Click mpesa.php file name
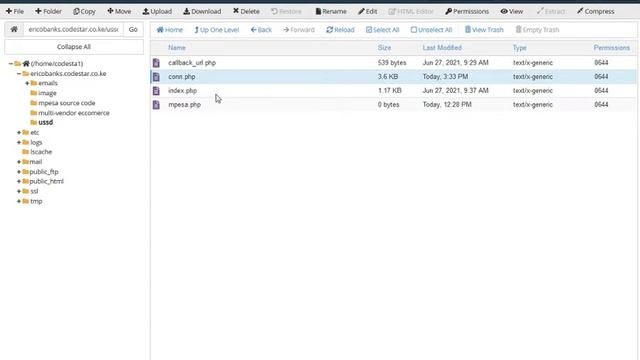The height and width of the screenshot is (360, 640). click(184, 104)
